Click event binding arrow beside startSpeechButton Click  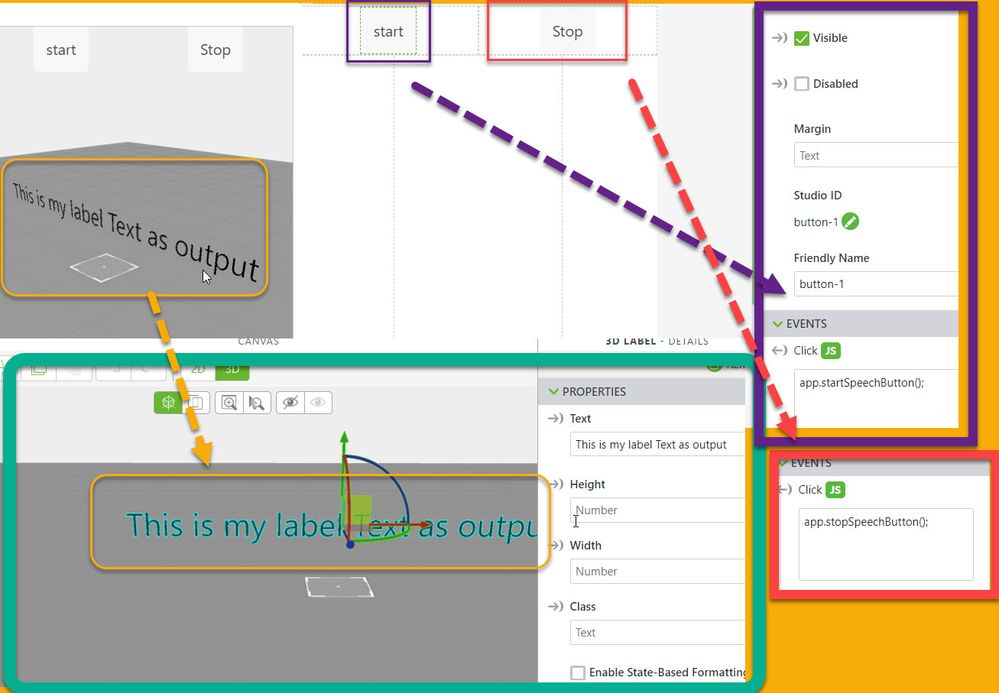pyautogui.click(x=779, y=350)
